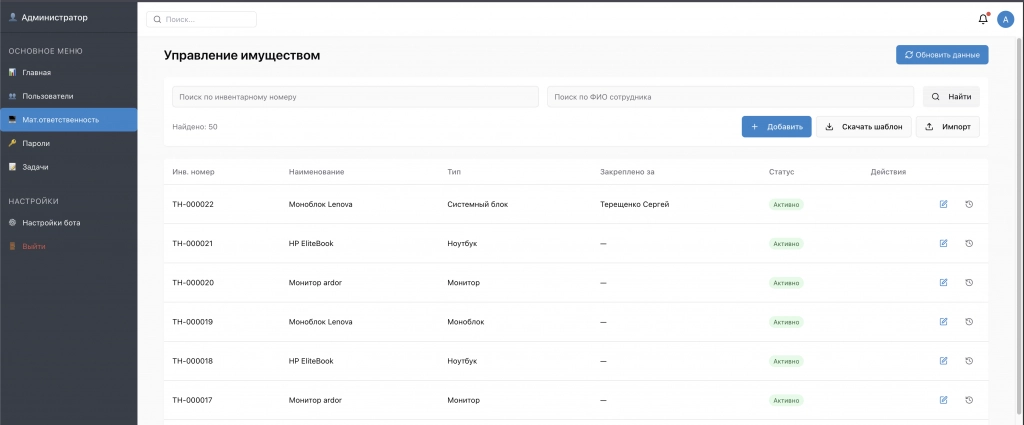Click the Скачать шаблон button
This screenshot has width=1024, height=425.
tap(864, 127)
